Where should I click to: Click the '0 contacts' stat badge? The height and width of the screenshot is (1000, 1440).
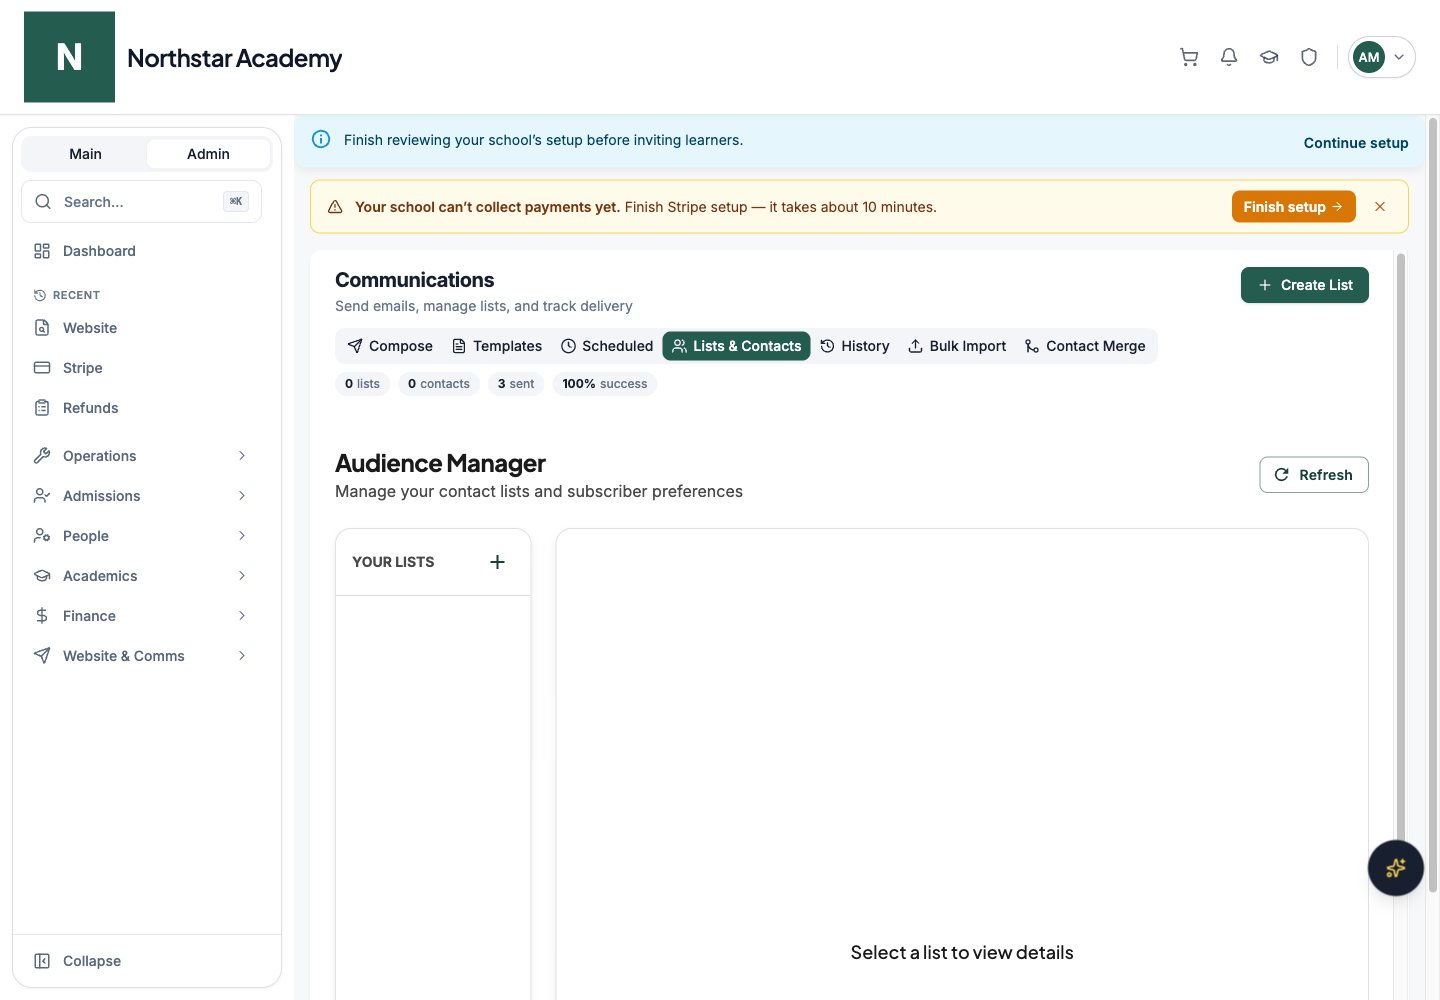click(438, 384)
